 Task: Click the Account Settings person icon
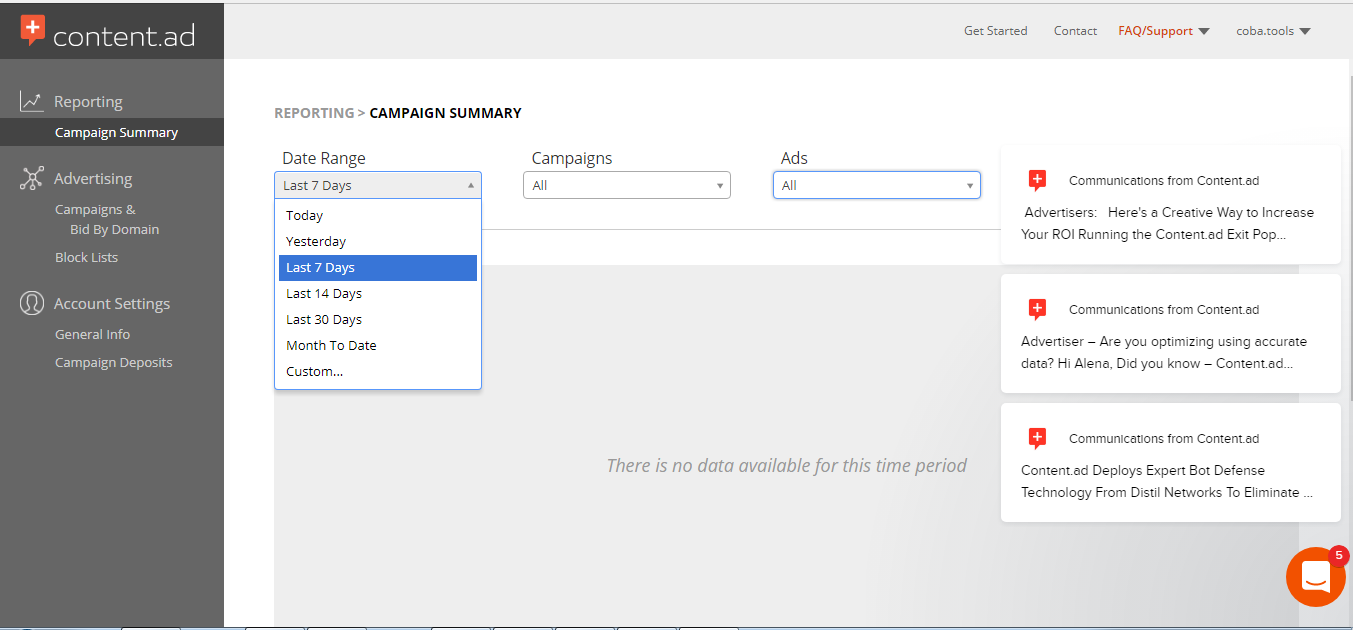click(32, 303)
